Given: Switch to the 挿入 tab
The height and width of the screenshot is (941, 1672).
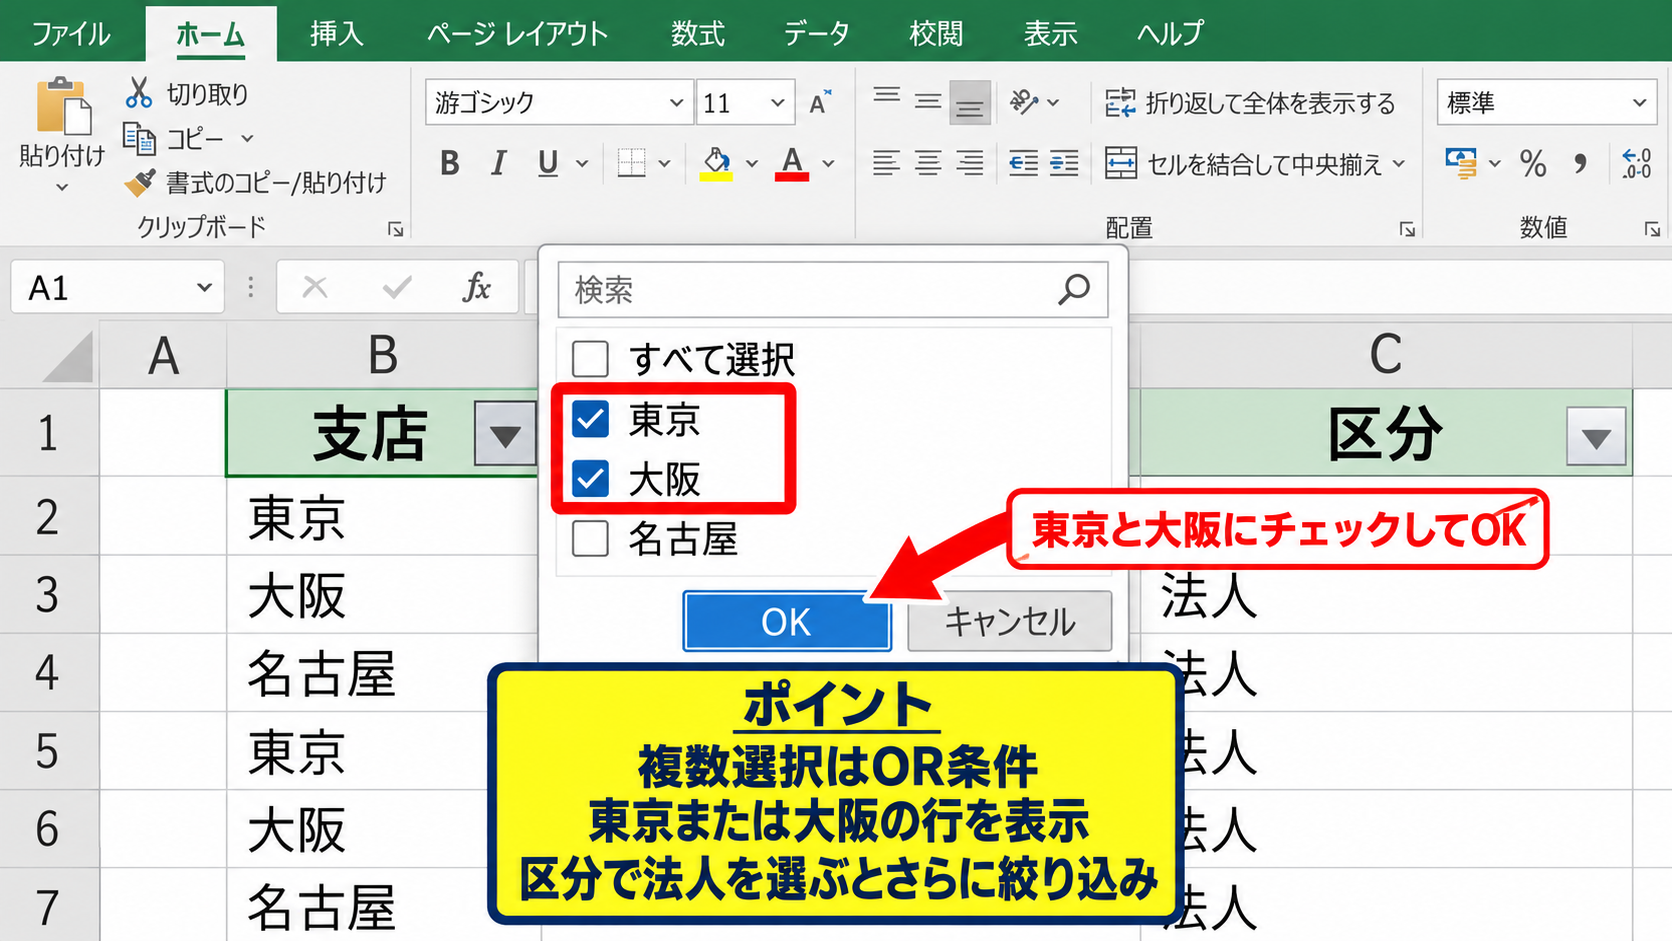Looking at the screenshot, I should click(x=336, y=33).
